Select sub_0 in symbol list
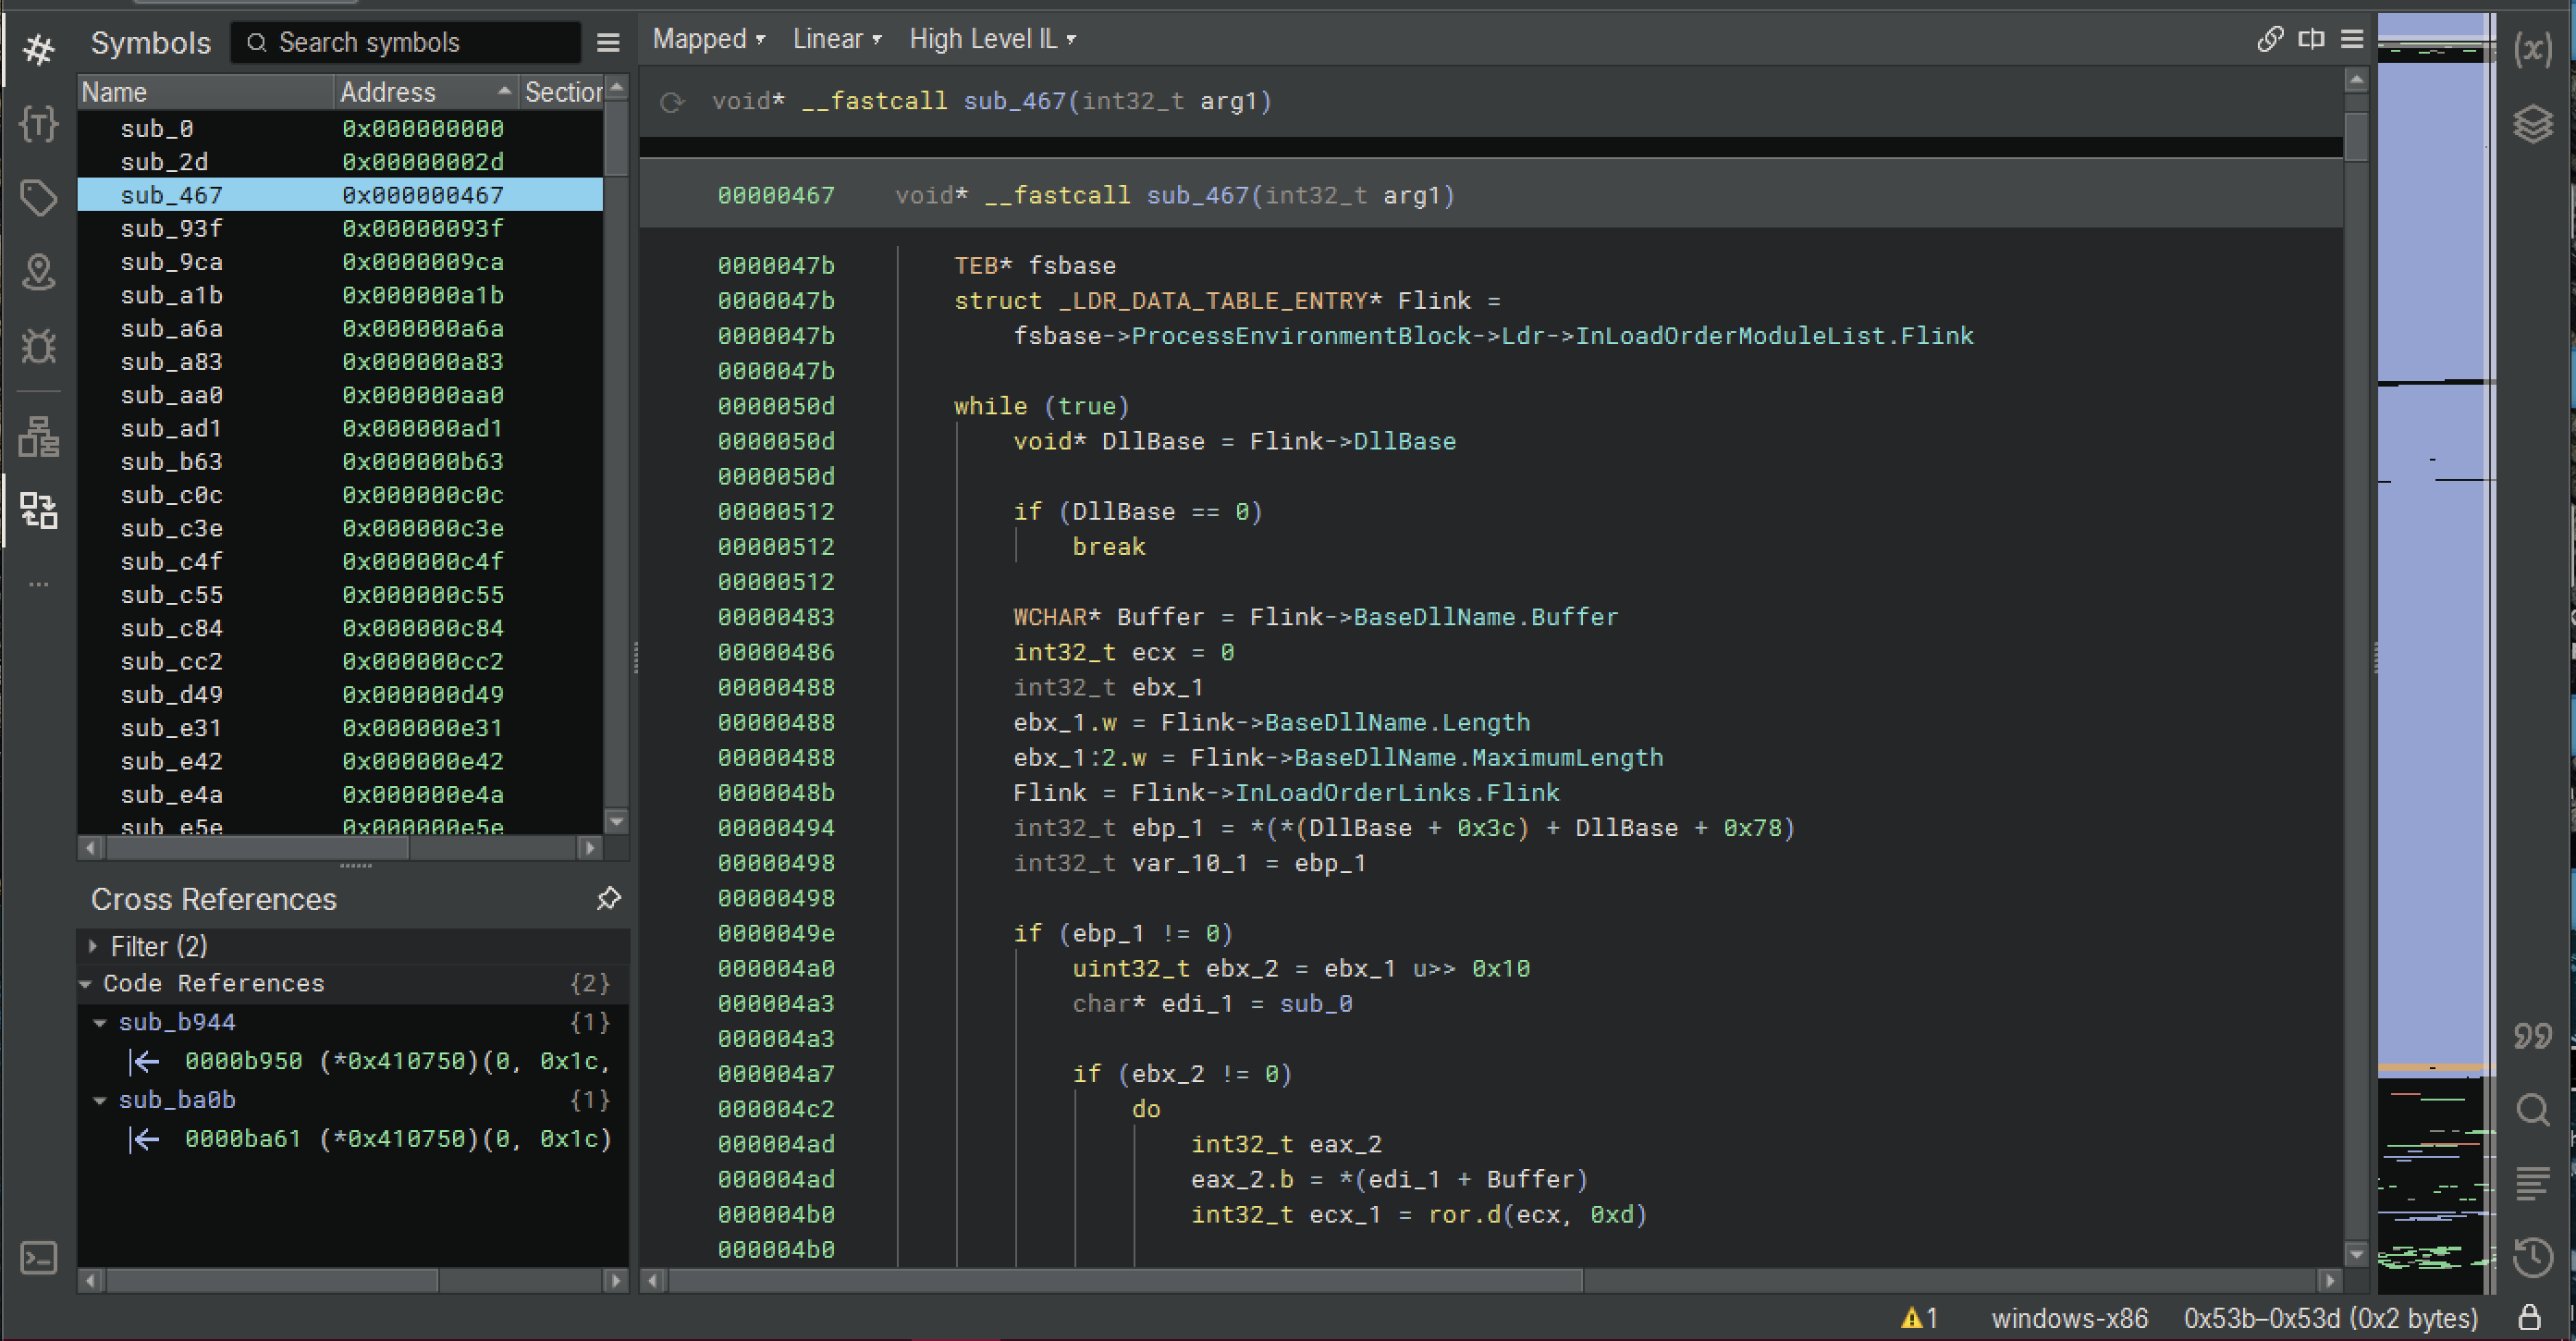 (x=340, y=129)
